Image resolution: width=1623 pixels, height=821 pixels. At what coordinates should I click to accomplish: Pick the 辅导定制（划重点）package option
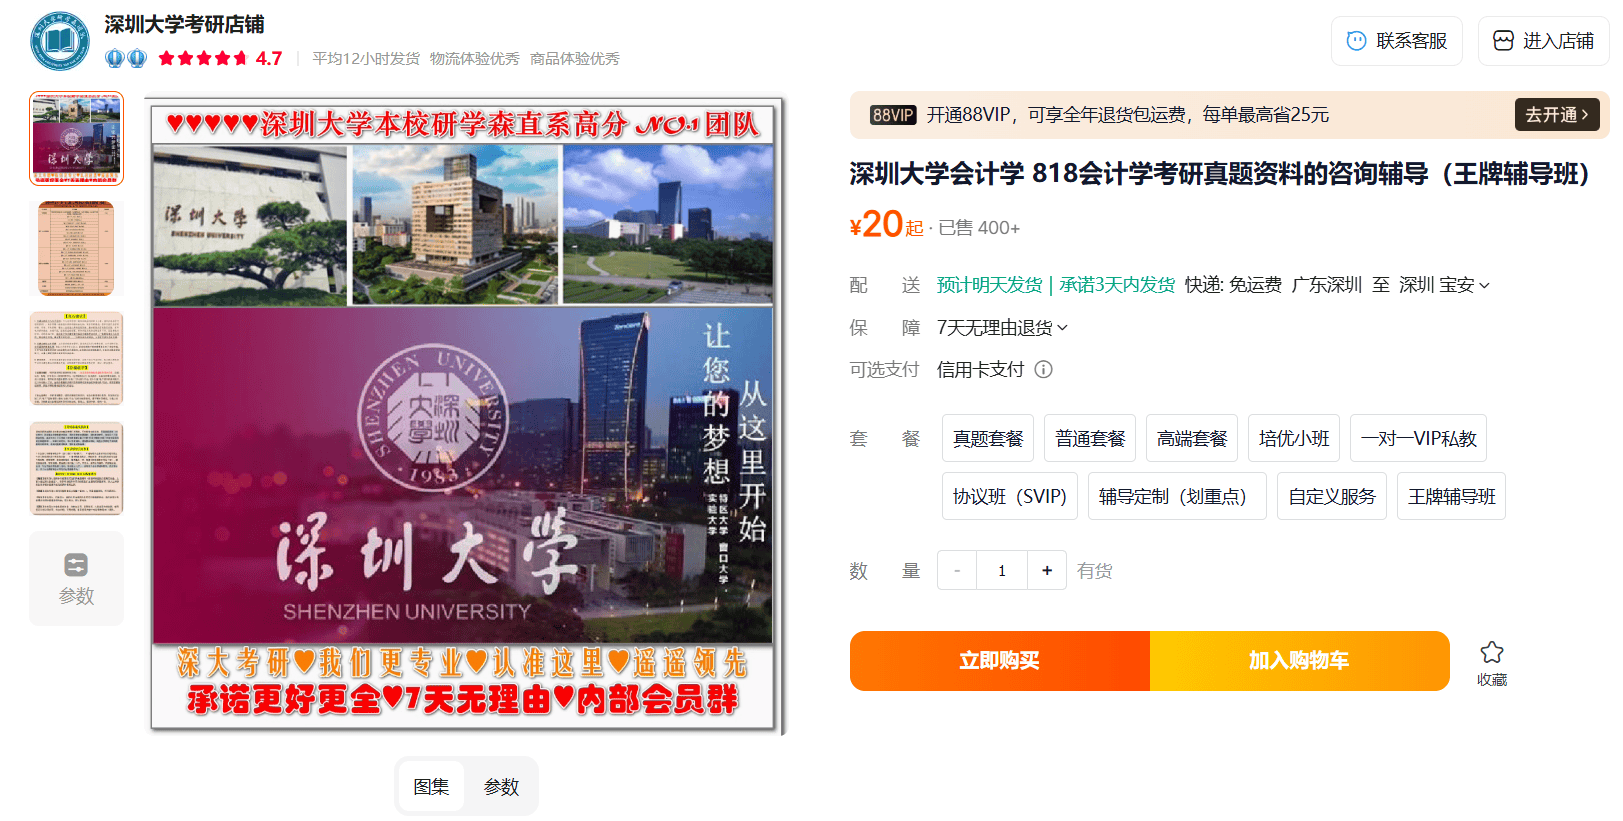[x=1177, y=496]
